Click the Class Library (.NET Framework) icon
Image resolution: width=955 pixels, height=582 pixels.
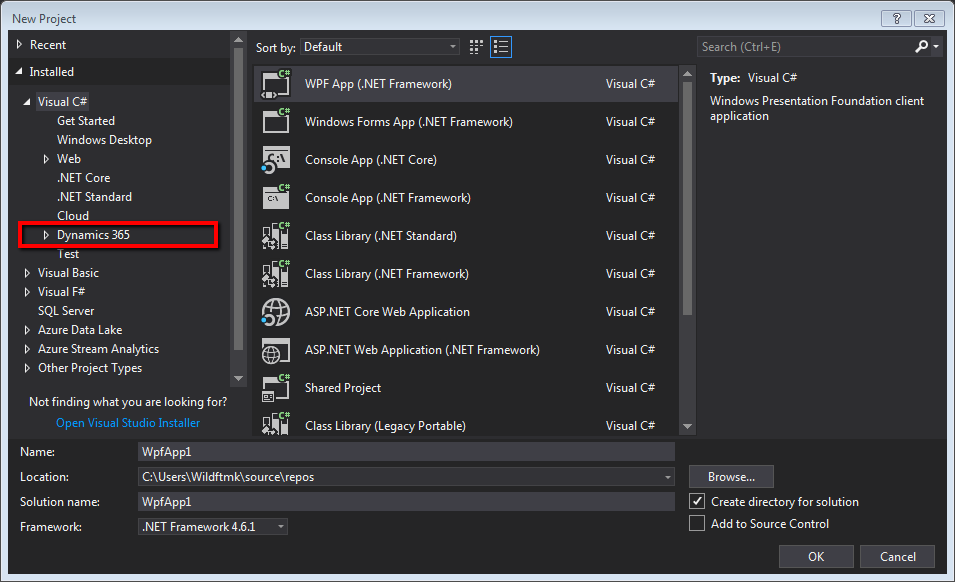pos(276,273)
